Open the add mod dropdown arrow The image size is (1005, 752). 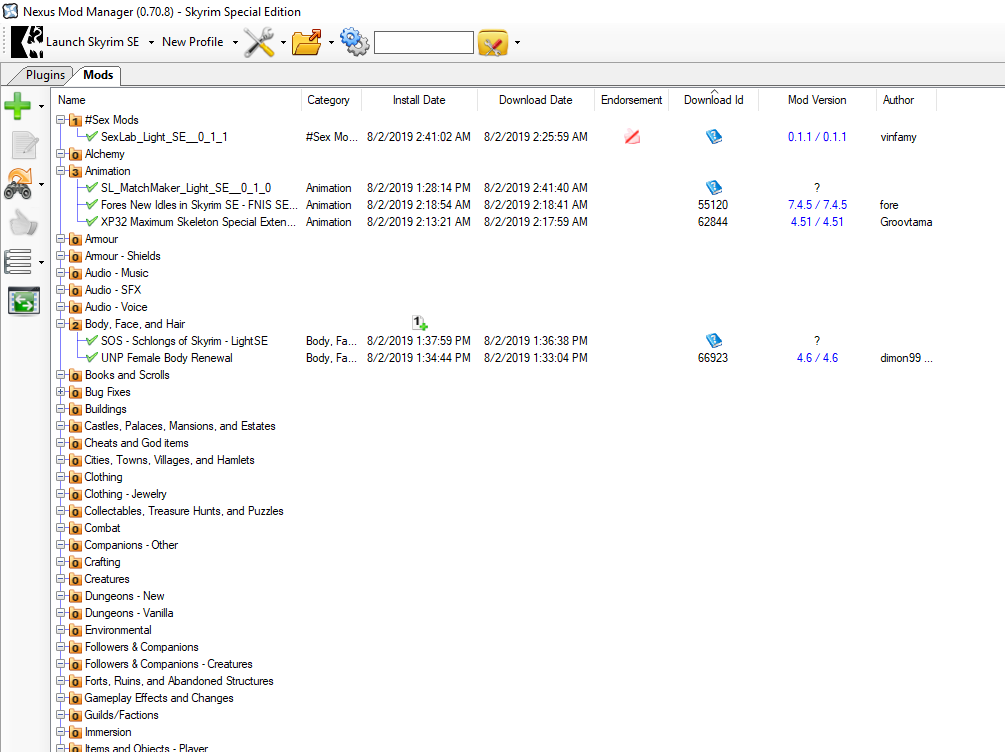click(41, 106)
